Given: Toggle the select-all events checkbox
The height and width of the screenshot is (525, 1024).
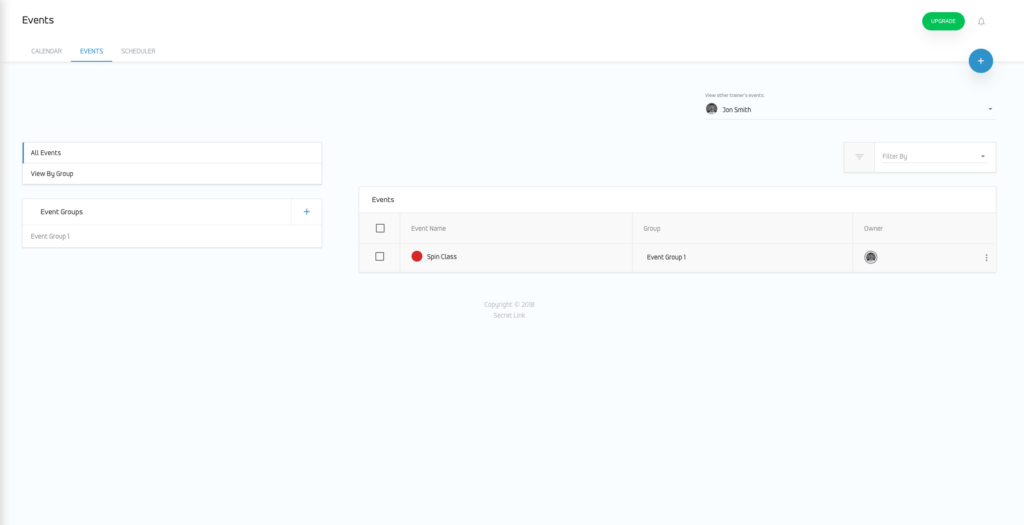Looking at the screenshot, I should 380,229.
